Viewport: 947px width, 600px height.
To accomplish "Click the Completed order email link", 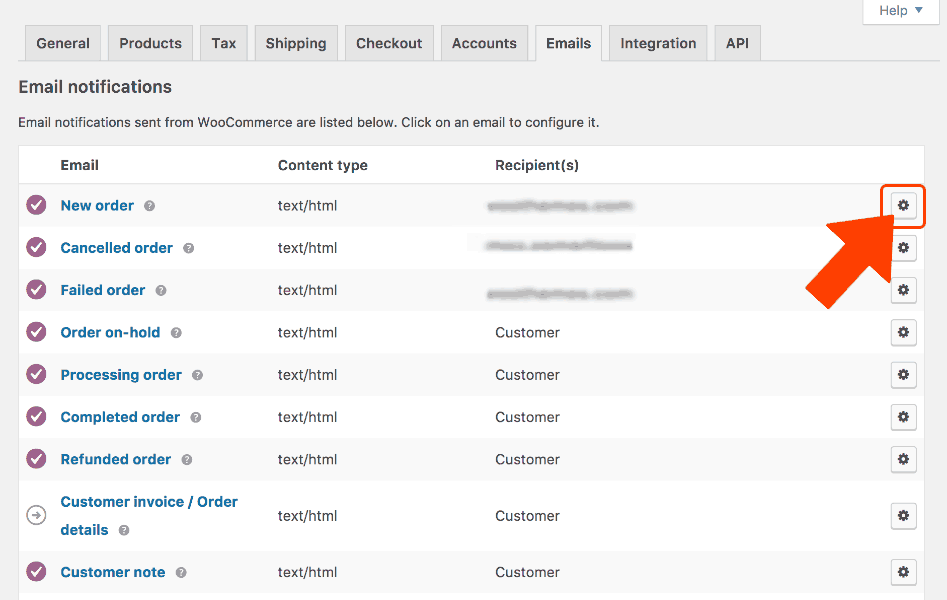I will [120, 417].
